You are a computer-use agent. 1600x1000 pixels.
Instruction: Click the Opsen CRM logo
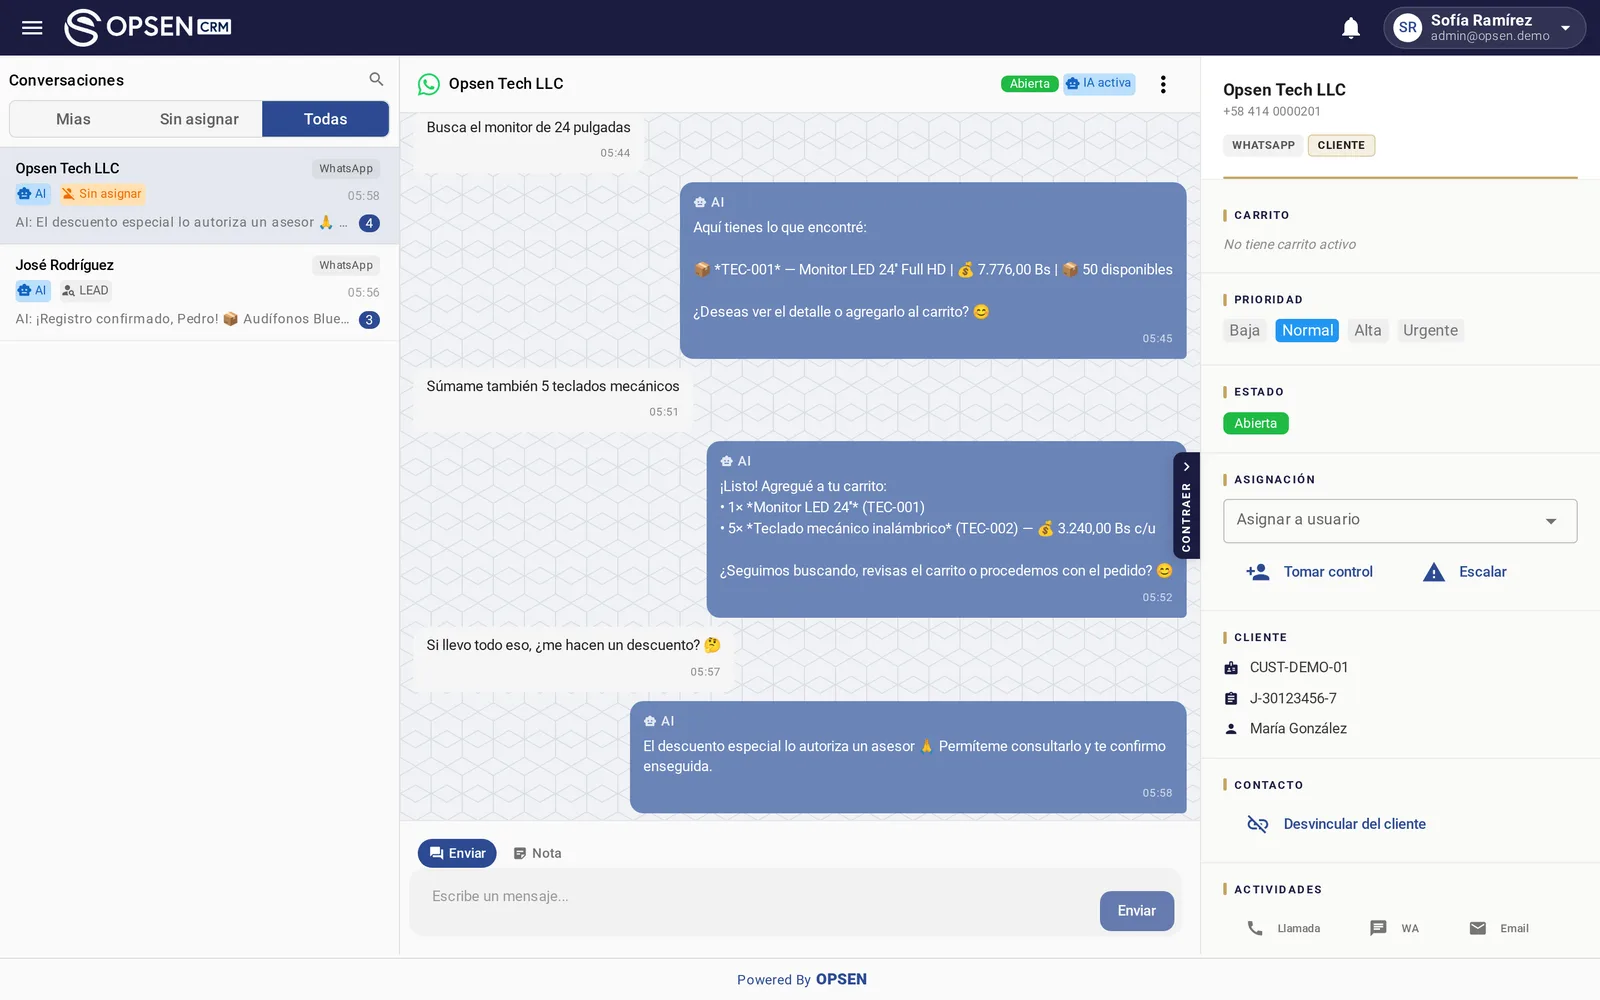[148, 27]
